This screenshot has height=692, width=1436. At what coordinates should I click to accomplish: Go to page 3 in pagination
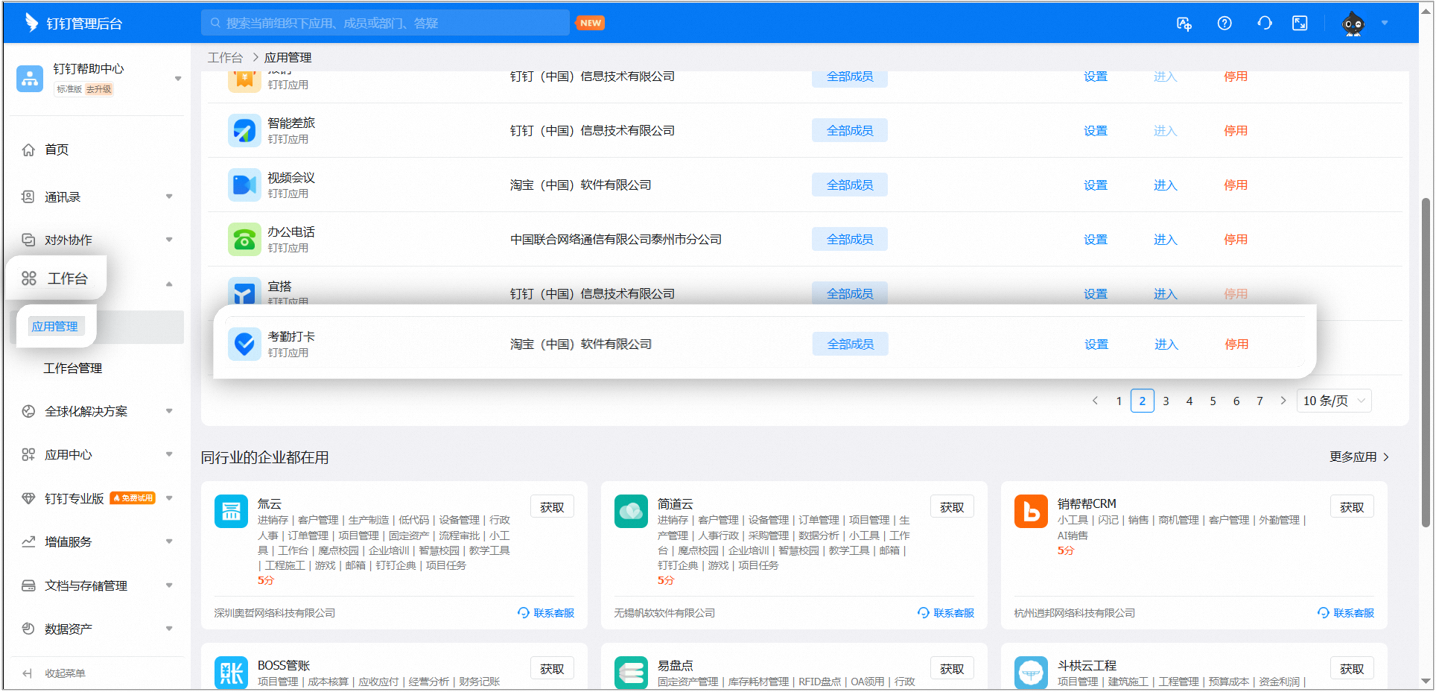tap(1166, 401)
